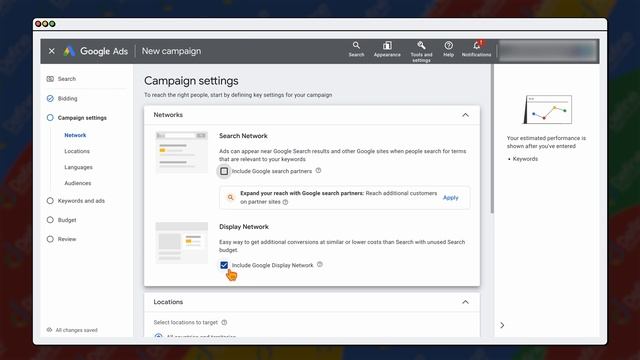Image resolution: width=640 pixels, height=360 pixels.
Task: Open the Help menu
Action: click(449, 49)
